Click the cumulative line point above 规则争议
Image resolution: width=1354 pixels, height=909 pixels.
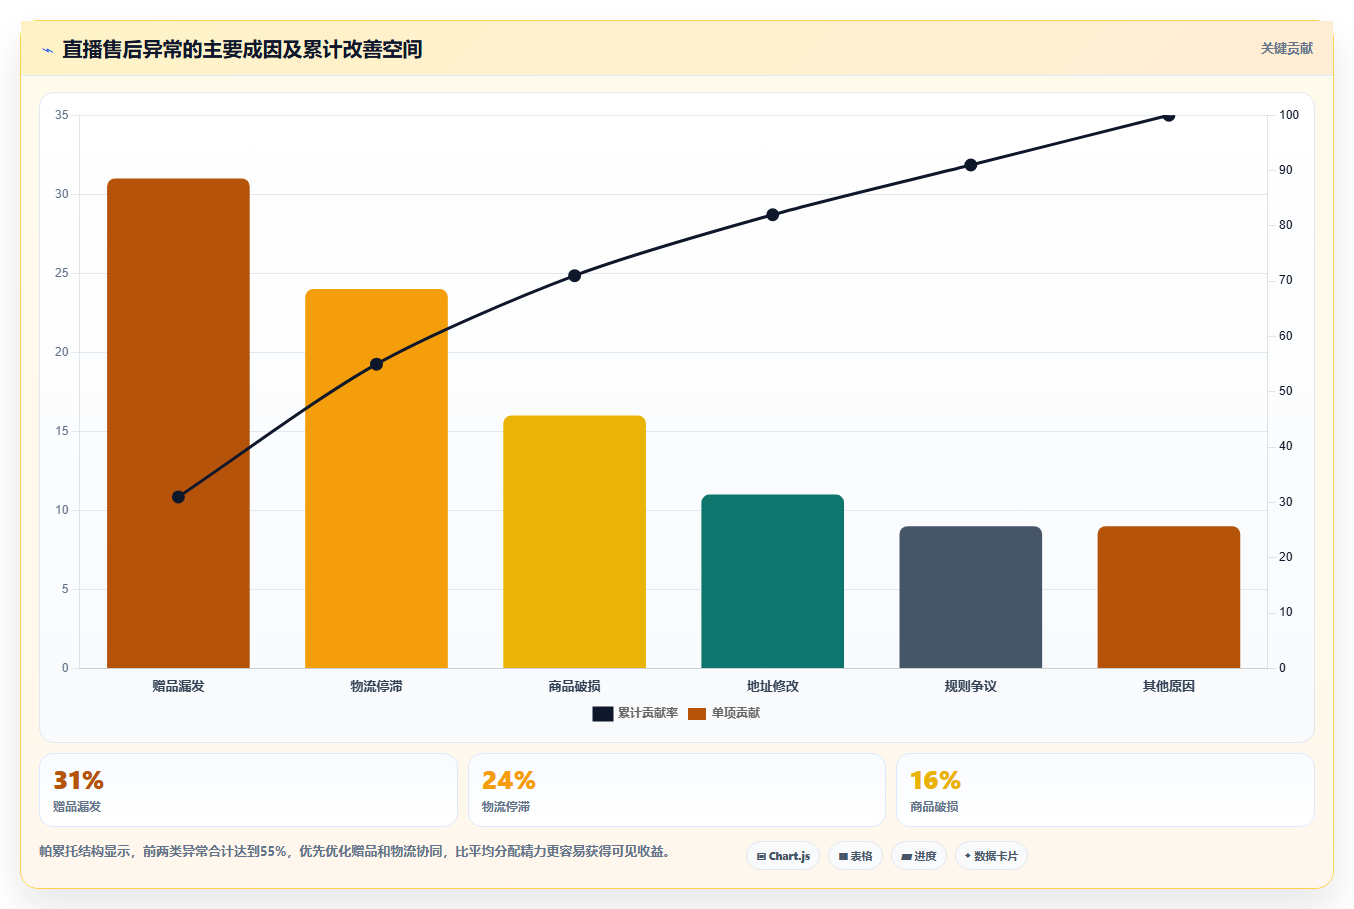click(970, 165)
